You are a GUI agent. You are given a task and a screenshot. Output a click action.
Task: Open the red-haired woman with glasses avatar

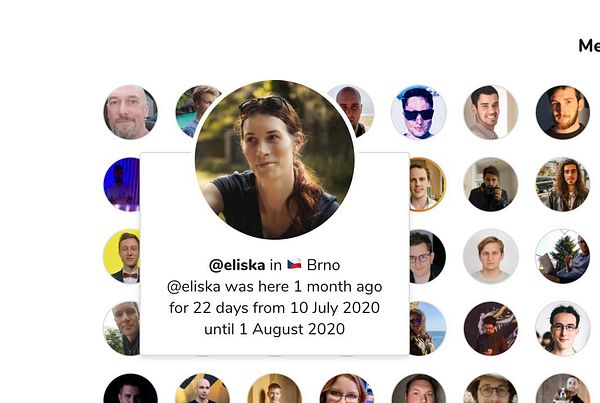click(x=347, y=388)
